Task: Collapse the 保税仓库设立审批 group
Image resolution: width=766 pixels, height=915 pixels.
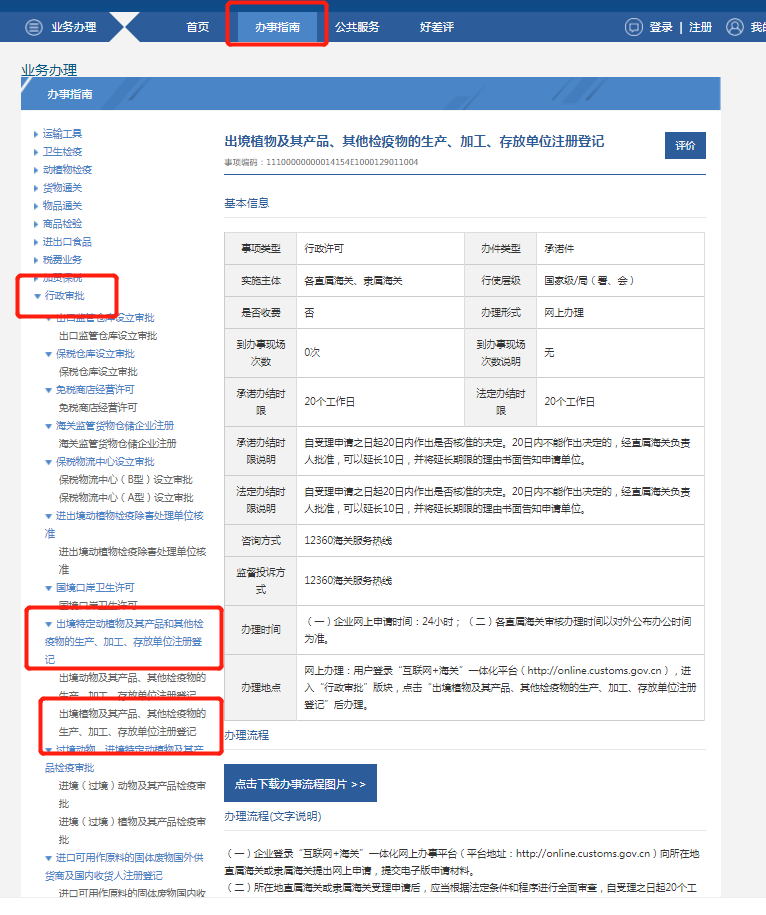Action: [x=48, y=354]
